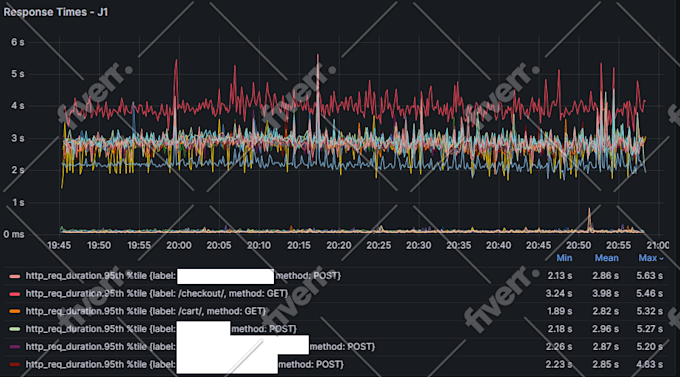680x377 pixels.
Task: Click the orange swatch of /cart/ series
Action: tap(15, 311)
